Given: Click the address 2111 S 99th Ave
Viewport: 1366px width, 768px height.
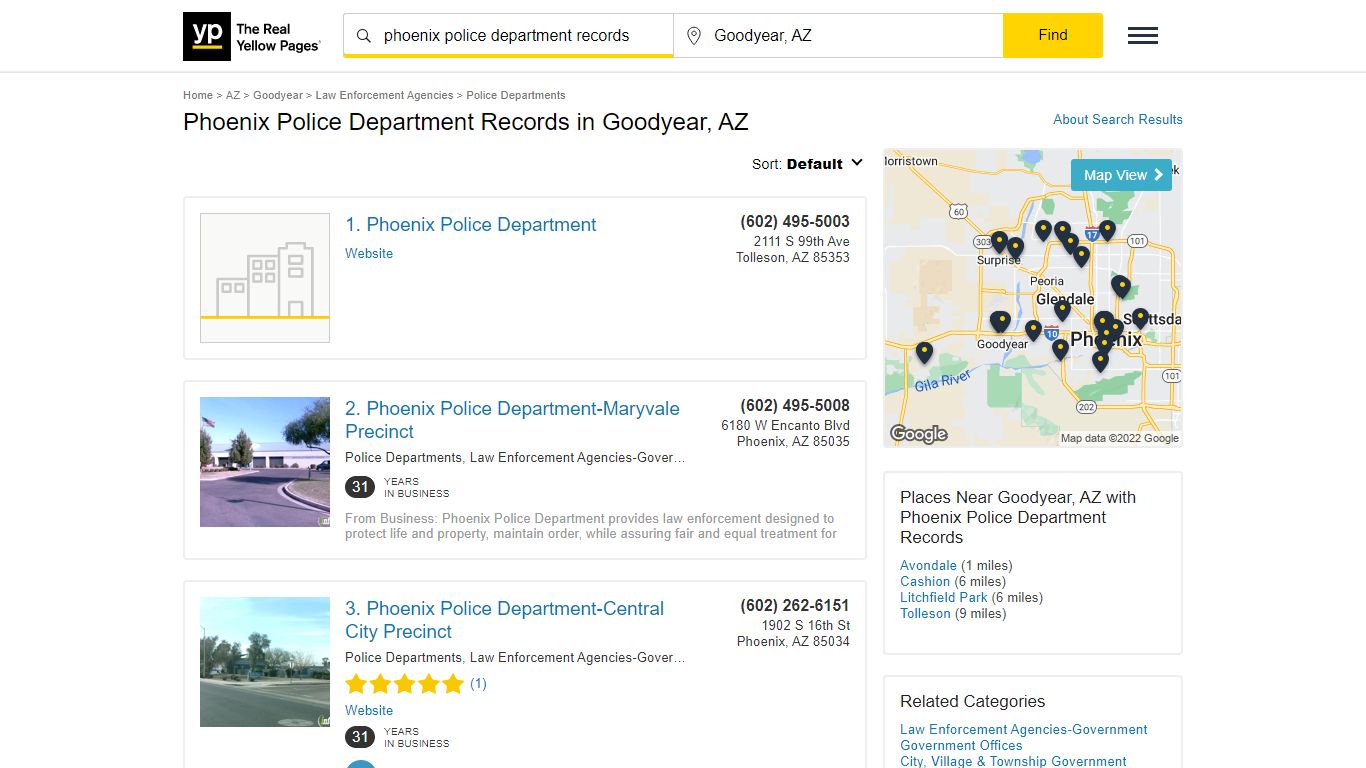Looking at the screenshot, I should 802,242.
